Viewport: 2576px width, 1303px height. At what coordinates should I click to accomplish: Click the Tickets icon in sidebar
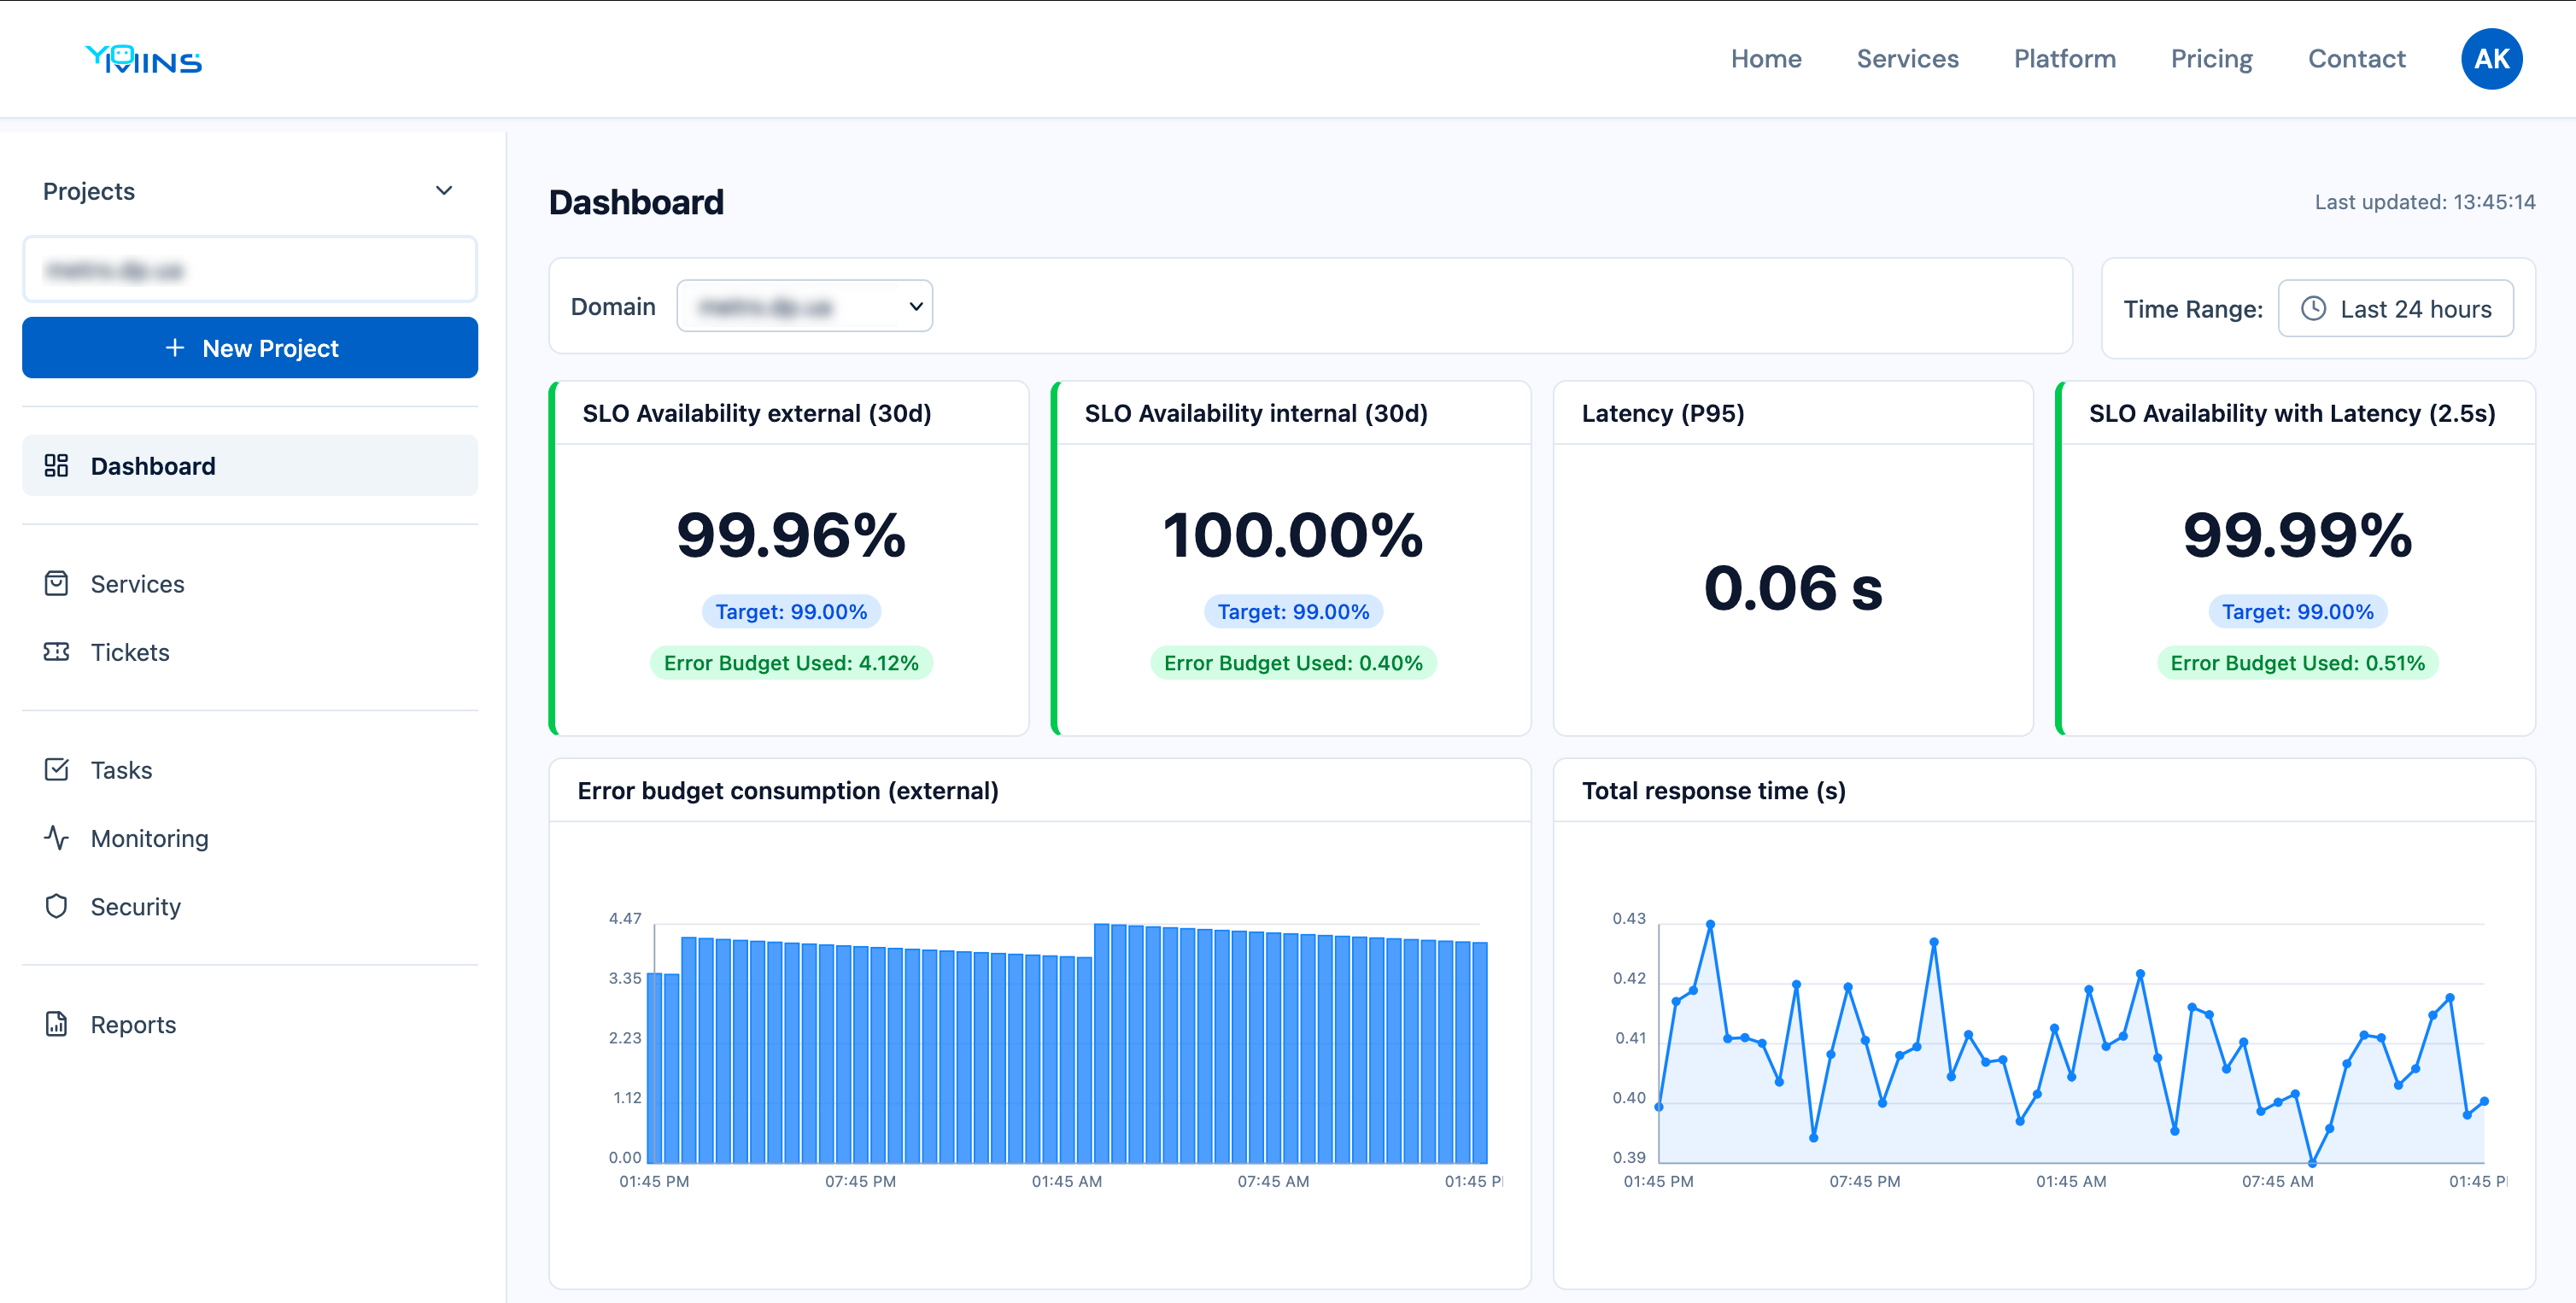point(56,652)
